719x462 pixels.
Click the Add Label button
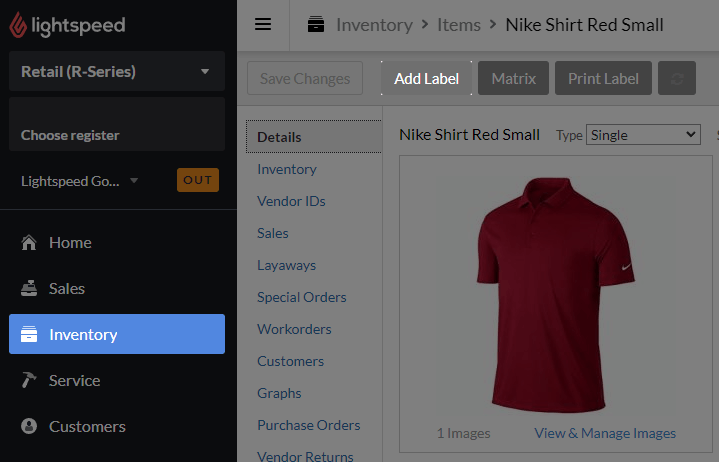click(426, 78)
